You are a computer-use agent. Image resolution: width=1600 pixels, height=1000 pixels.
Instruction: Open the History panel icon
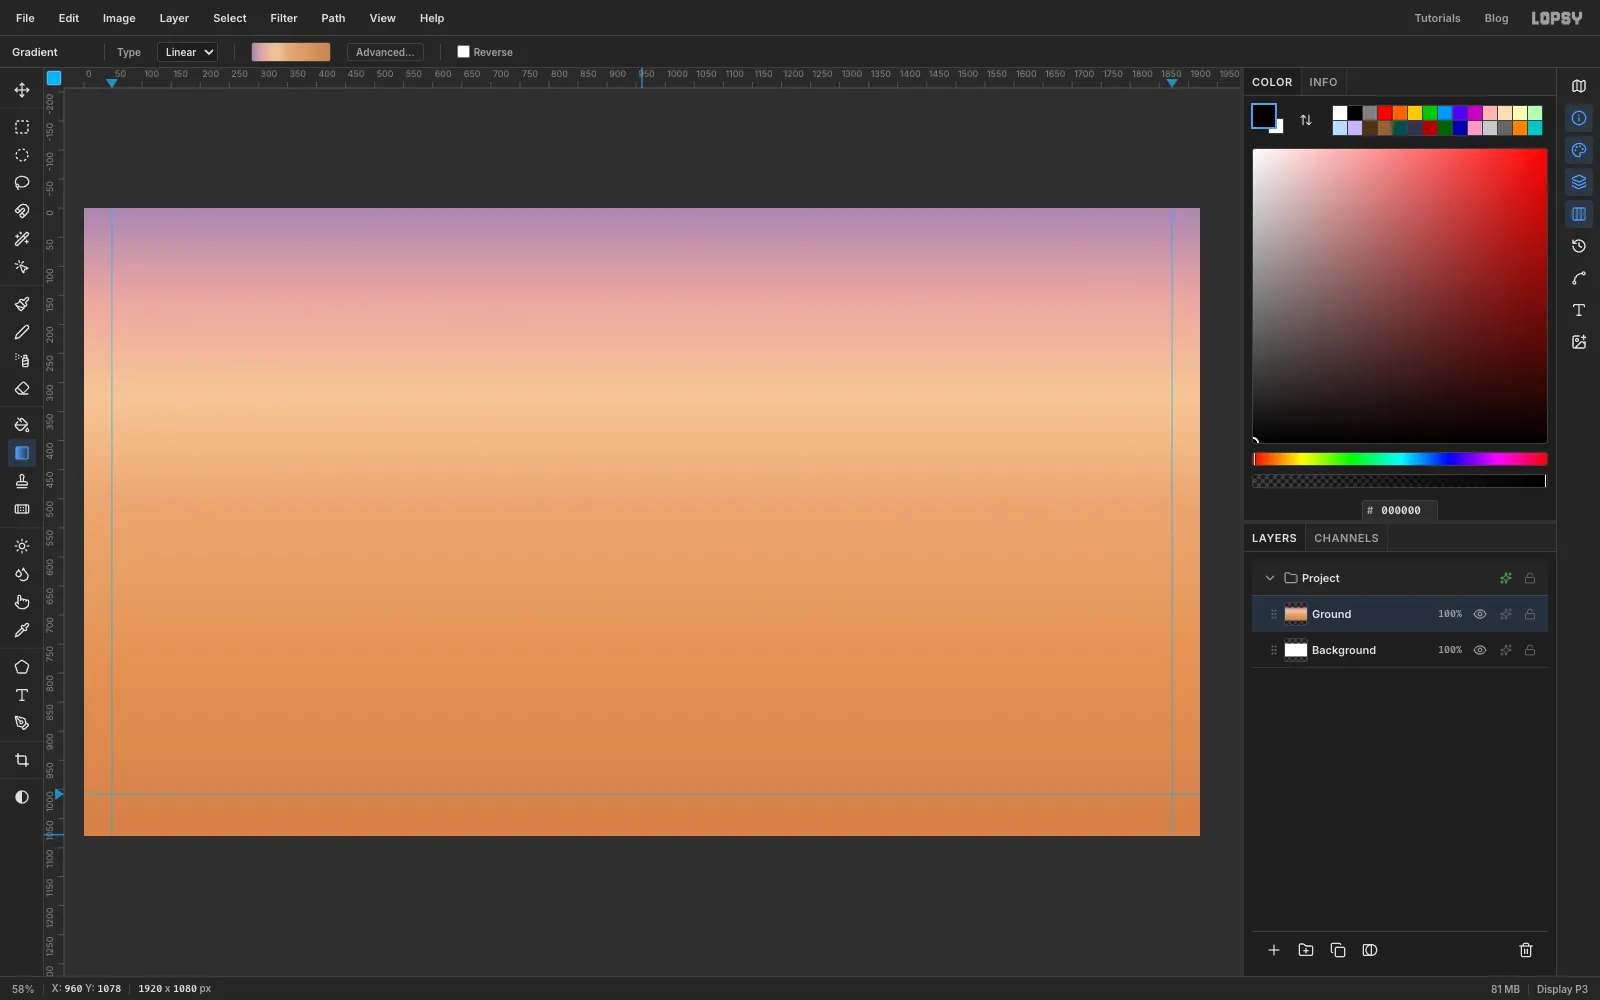click(1579, 246)
